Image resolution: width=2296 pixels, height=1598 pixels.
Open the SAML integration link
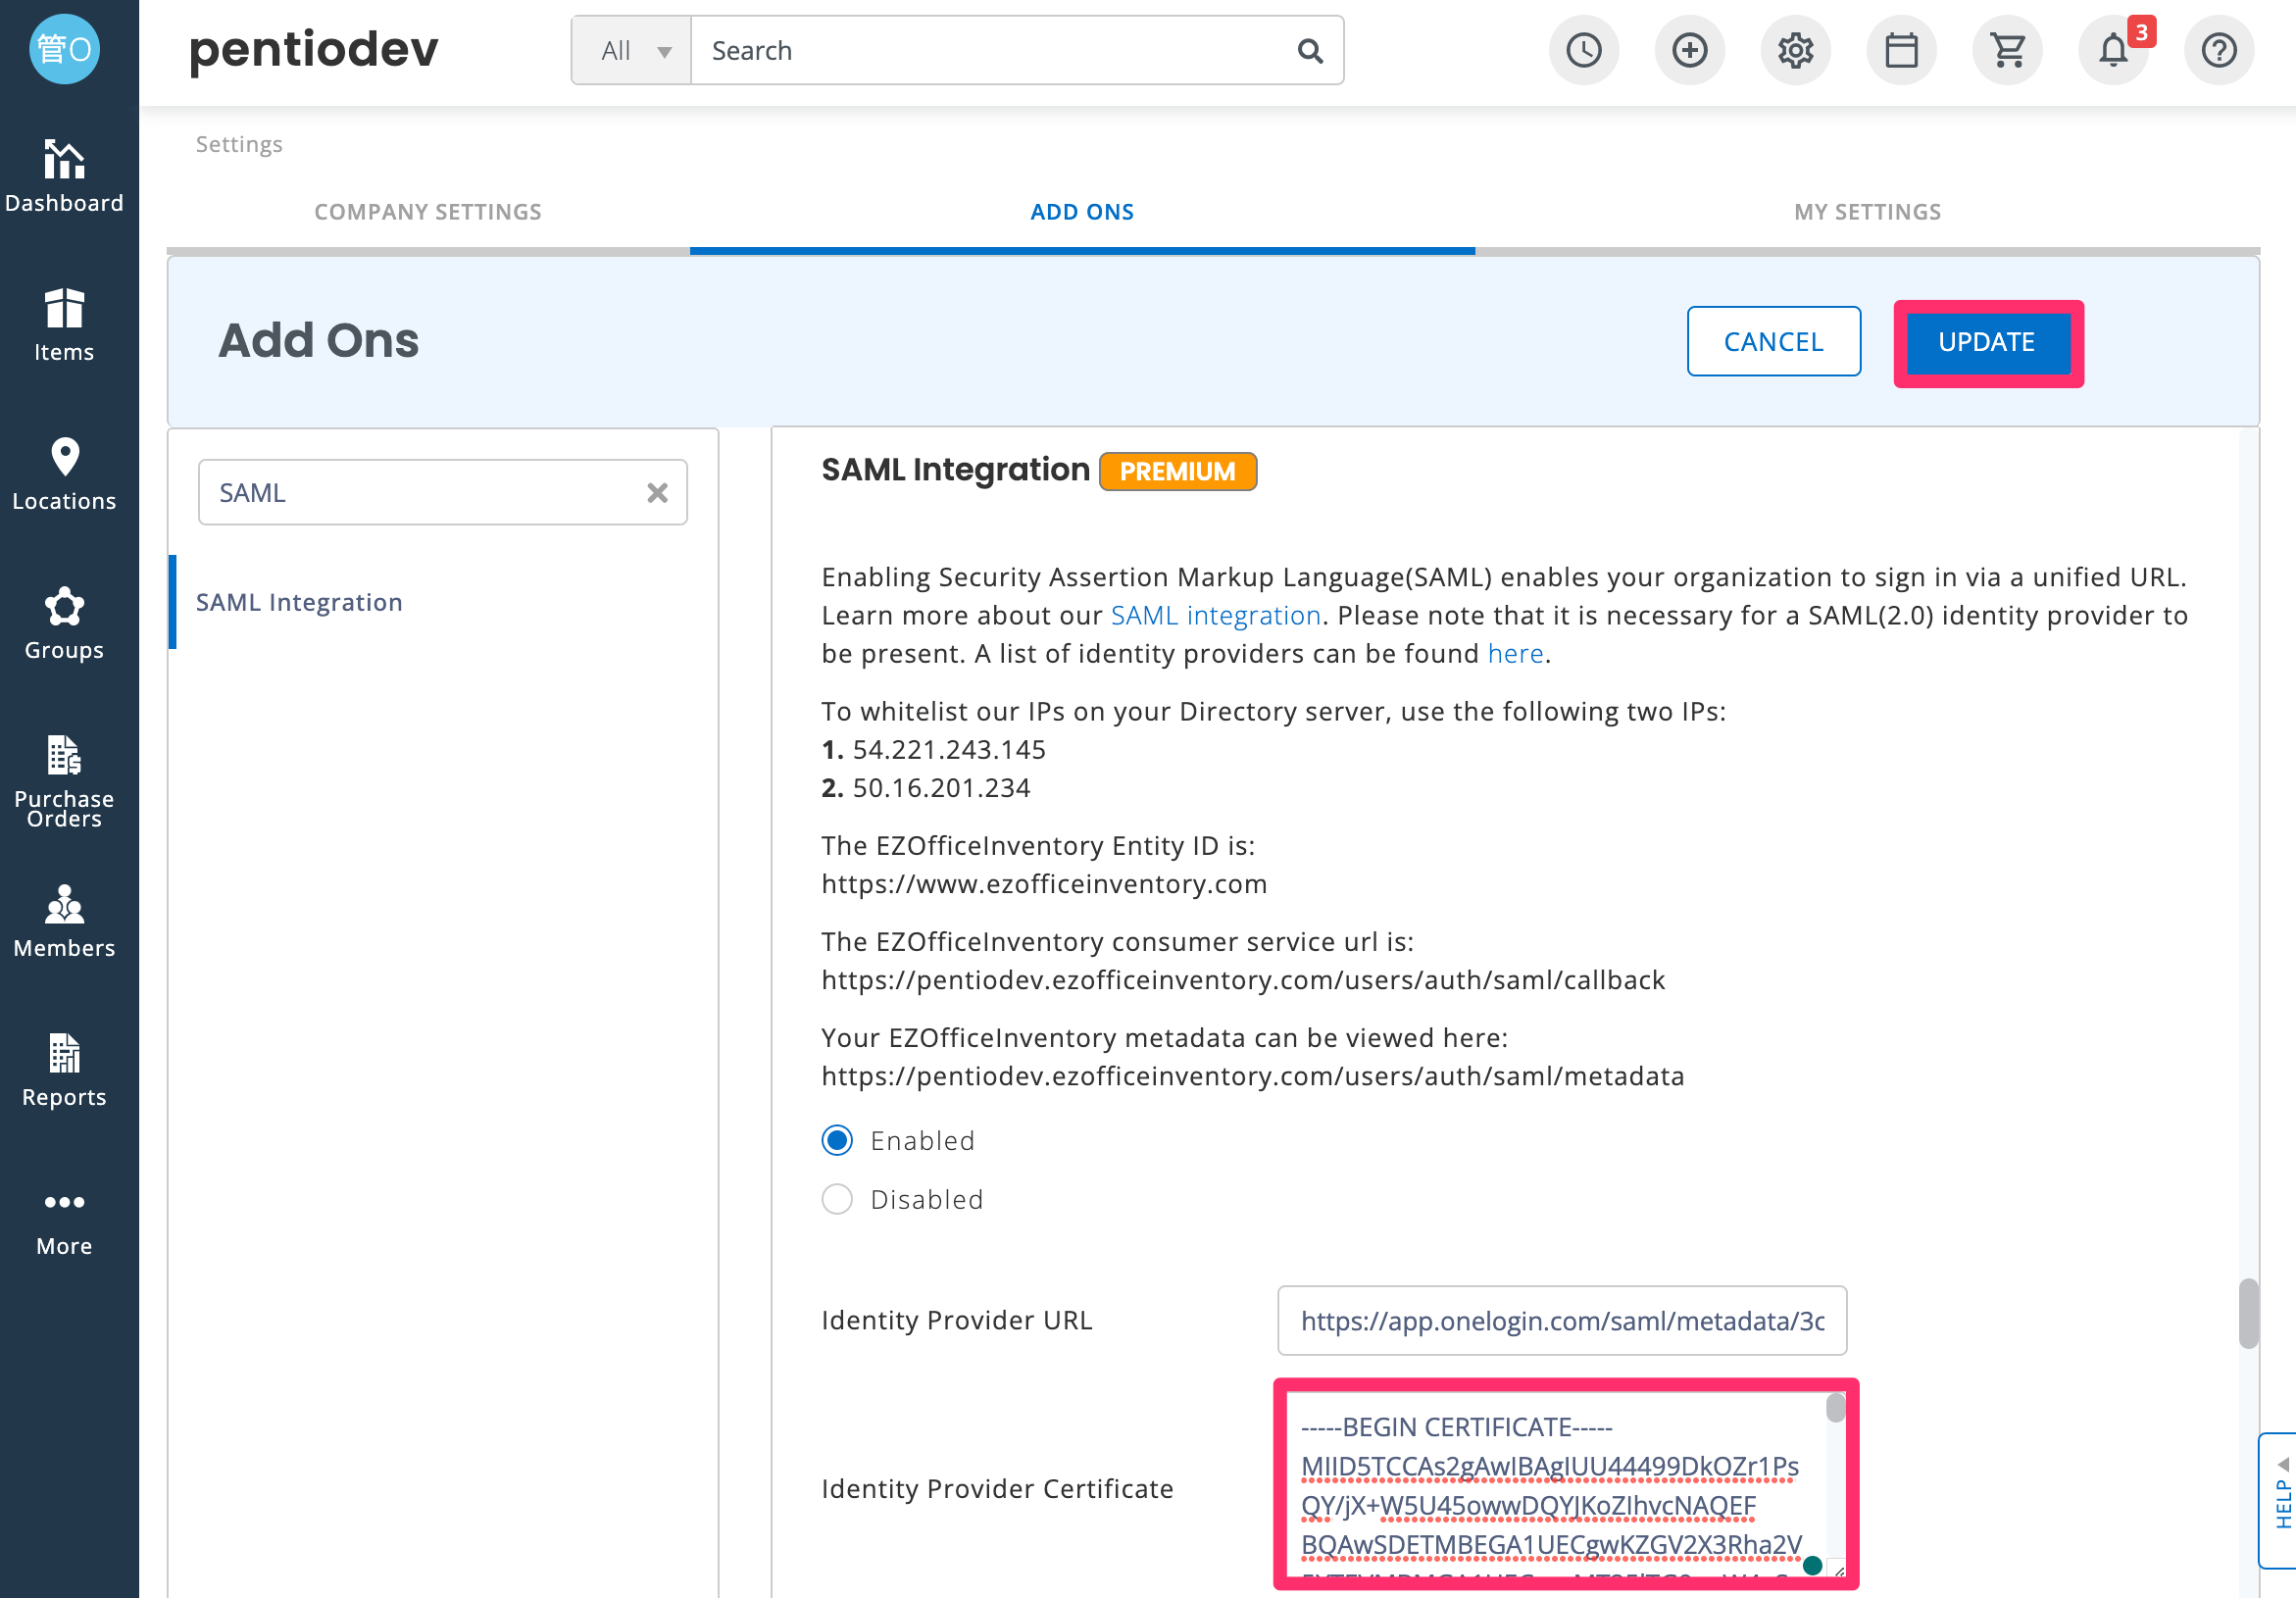pyautogui.click(x=1216, y=616)
